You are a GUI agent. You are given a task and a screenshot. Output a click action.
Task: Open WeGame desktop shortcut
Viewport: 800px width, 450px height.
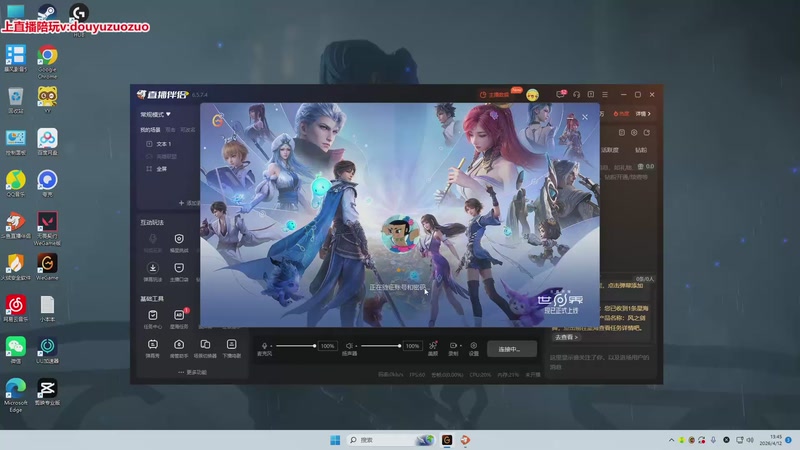[47, 267]
